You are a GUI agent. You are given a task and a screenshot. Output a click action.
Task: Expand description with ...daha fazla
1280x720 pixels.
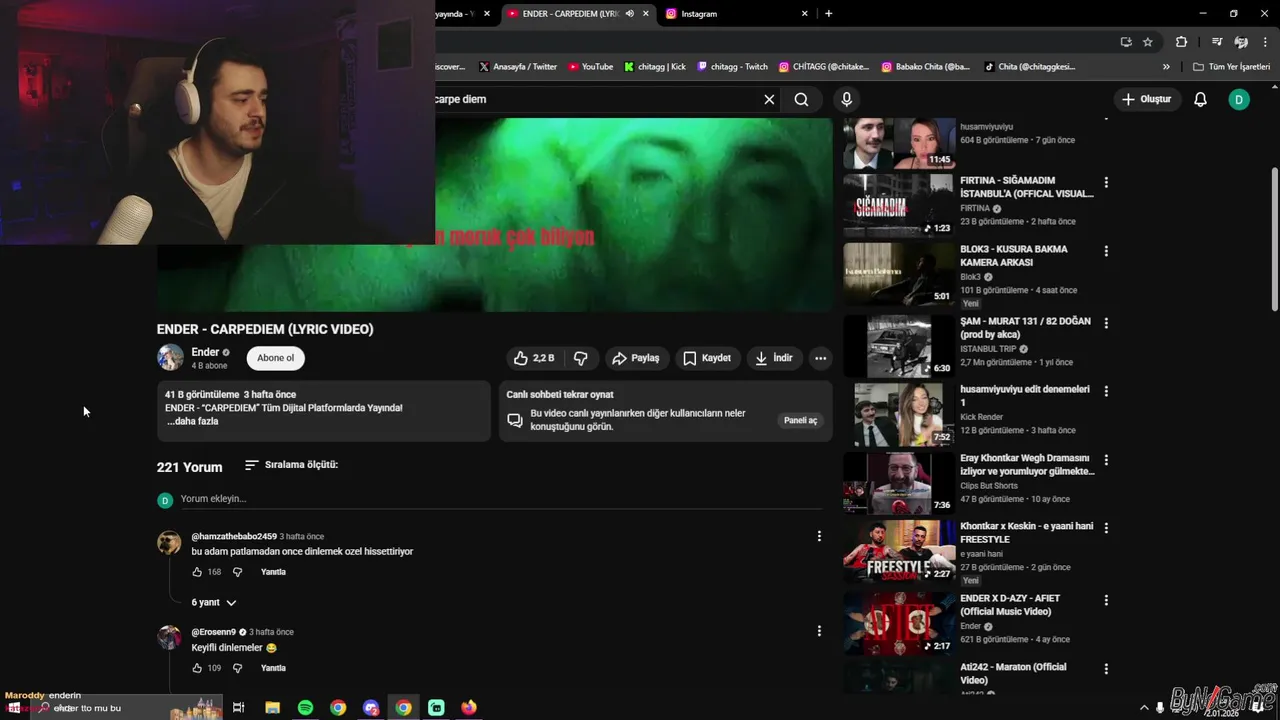coord(192,421)
